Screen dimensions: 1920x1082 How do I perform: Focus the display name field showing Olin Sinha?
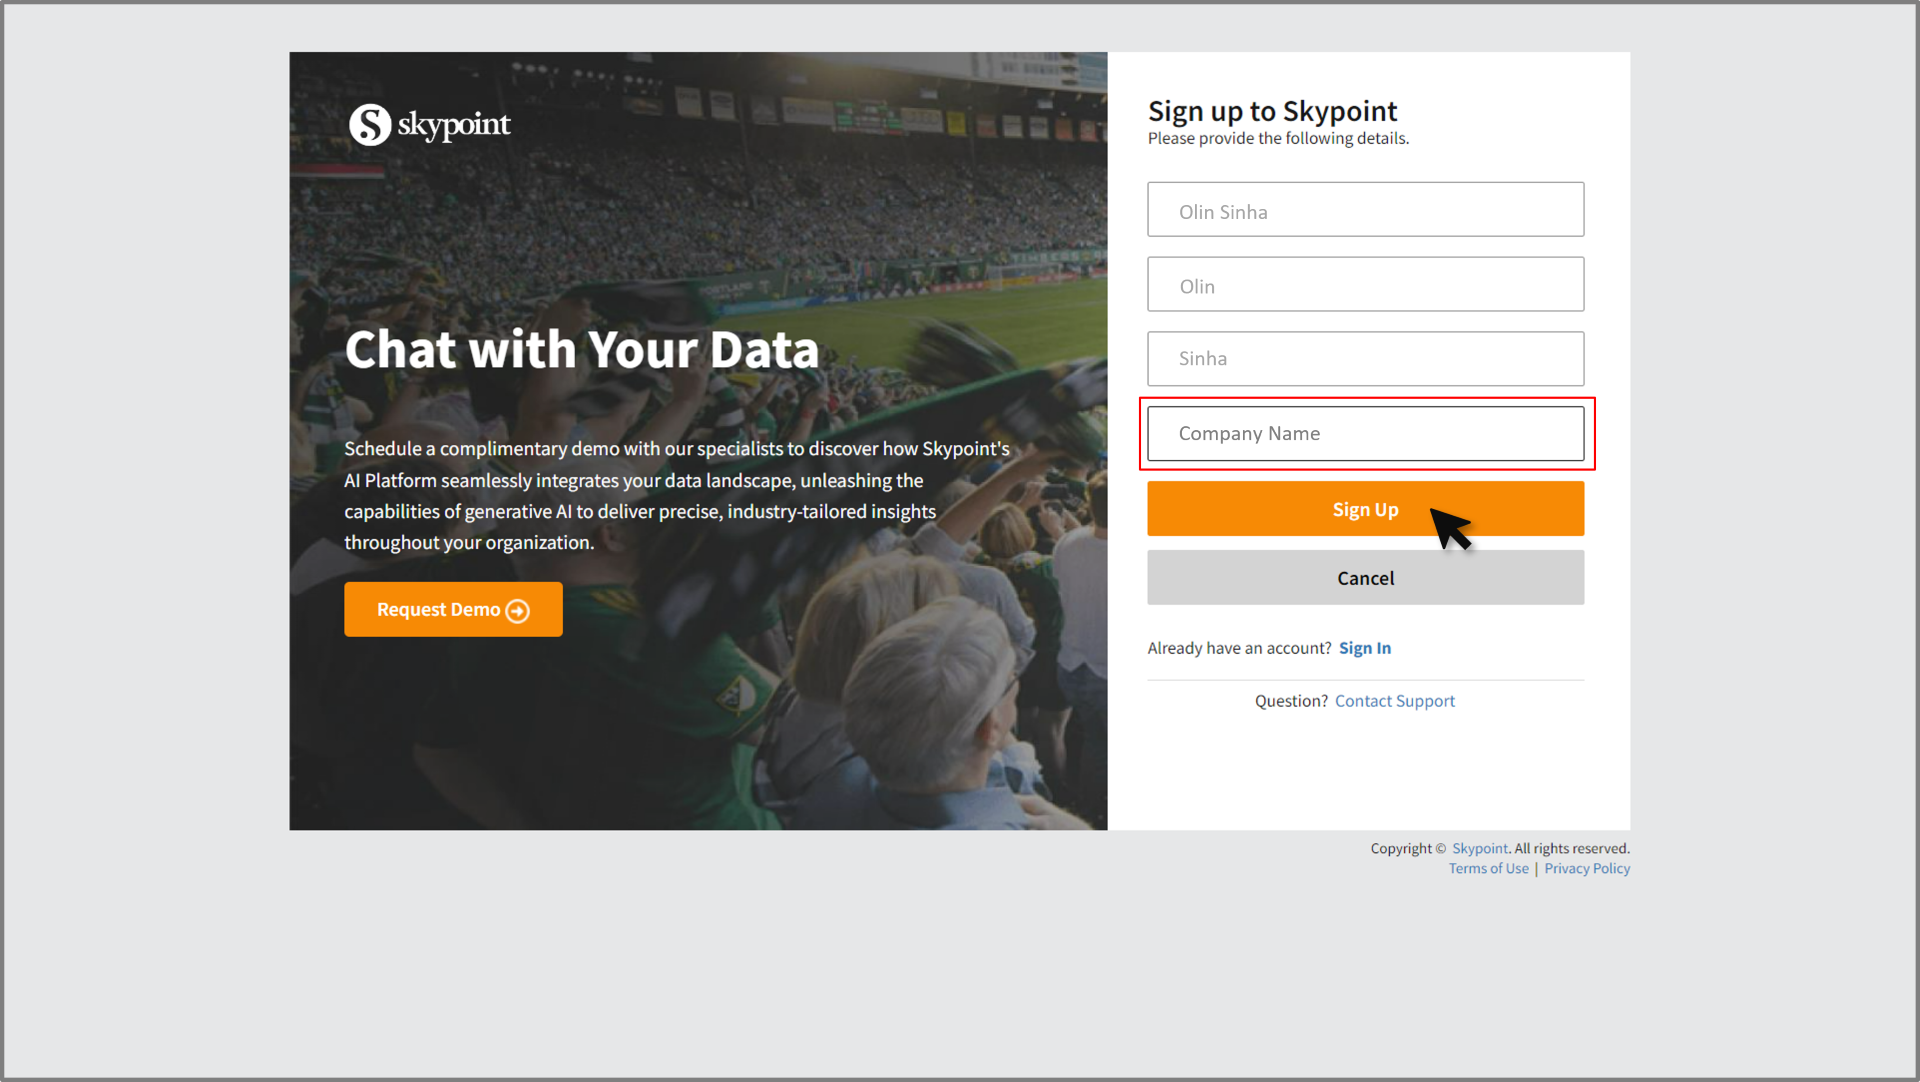(1365, 210)
